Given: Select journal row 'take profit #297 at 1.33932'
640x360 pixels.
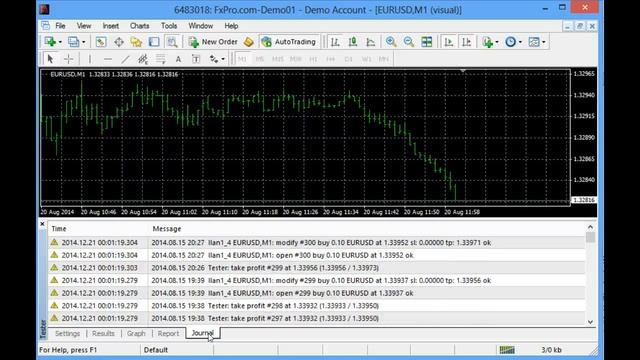Looking at the screenshot, I should (316, 318).
